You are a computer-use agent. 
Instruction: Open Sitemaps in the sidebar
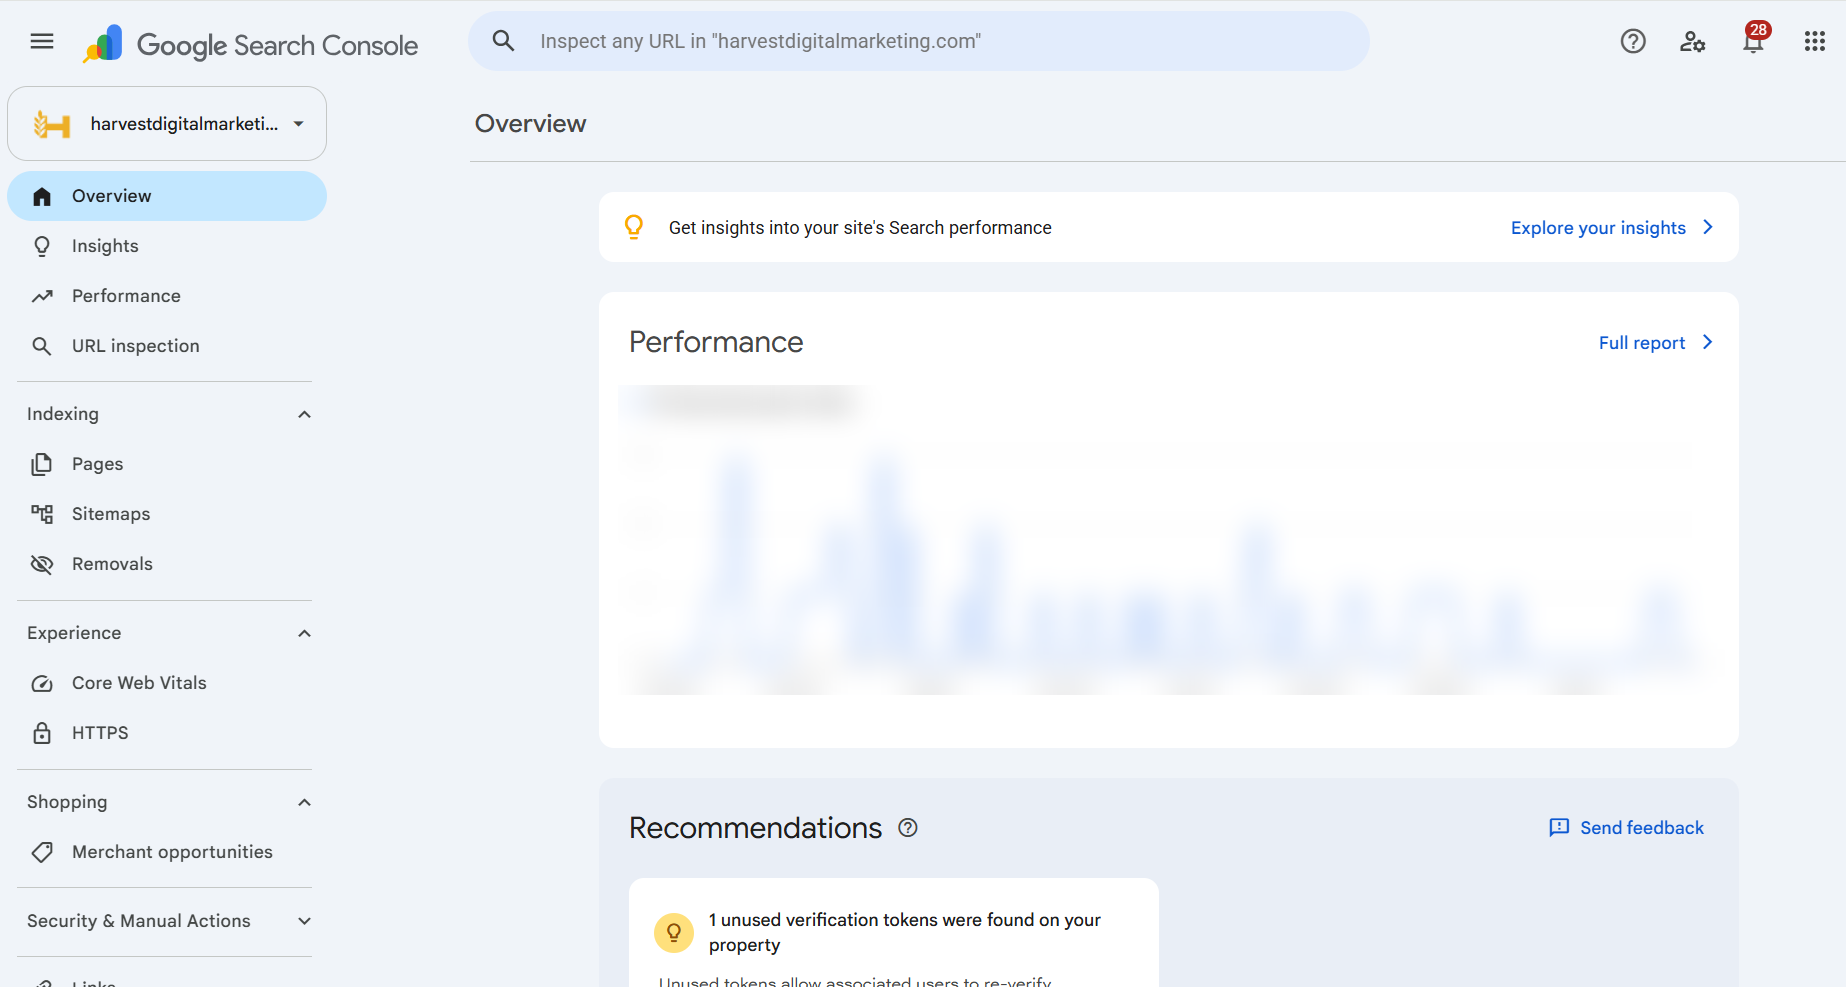click(167, 514)
